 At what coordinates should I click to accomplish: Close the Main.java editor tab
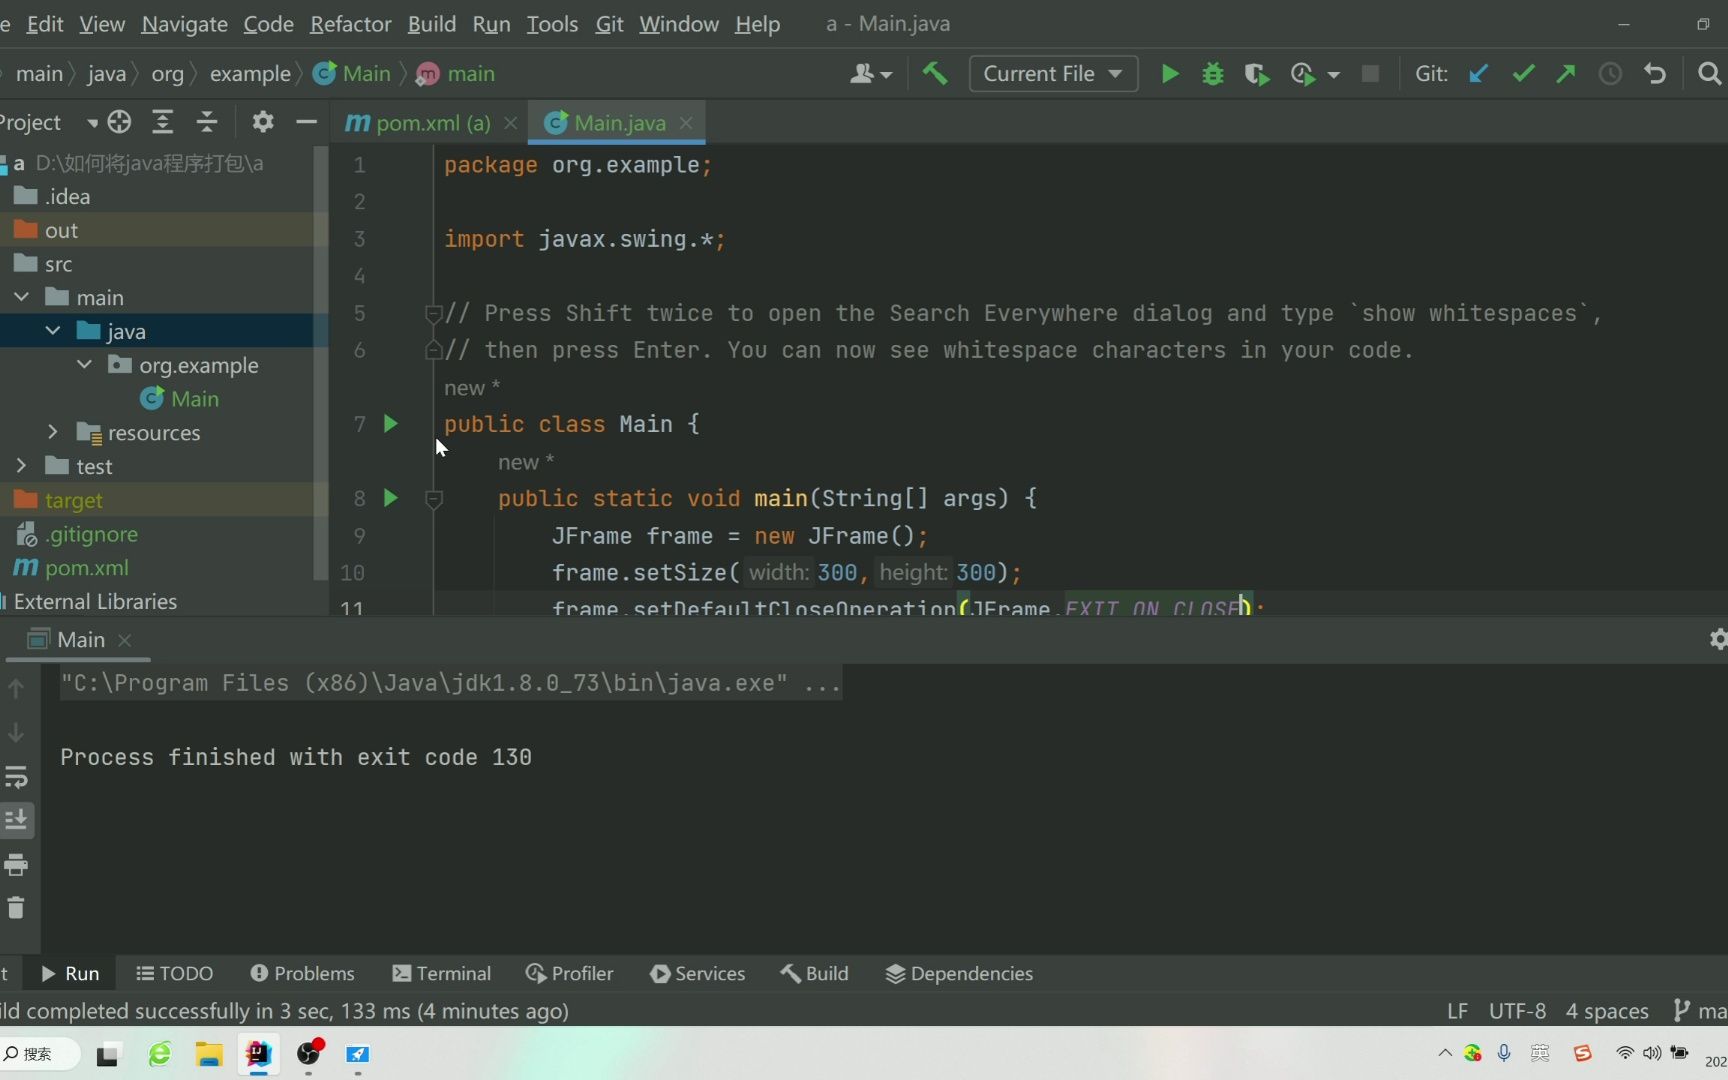pos(686,123)
